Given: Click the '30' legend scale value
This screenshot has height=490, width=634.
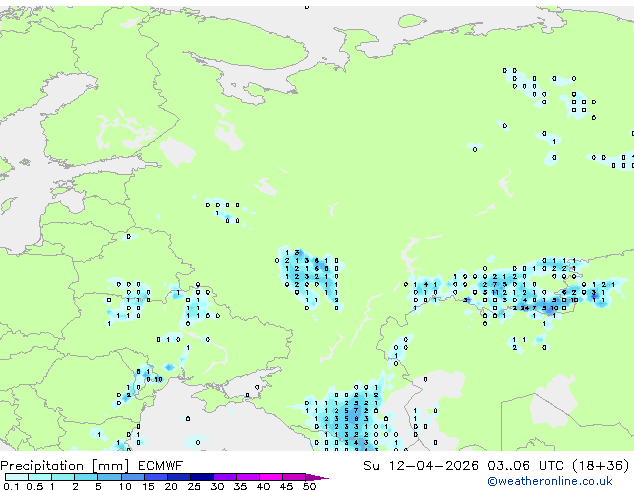Looking at the screenshot, I should (x=217, y=486).
